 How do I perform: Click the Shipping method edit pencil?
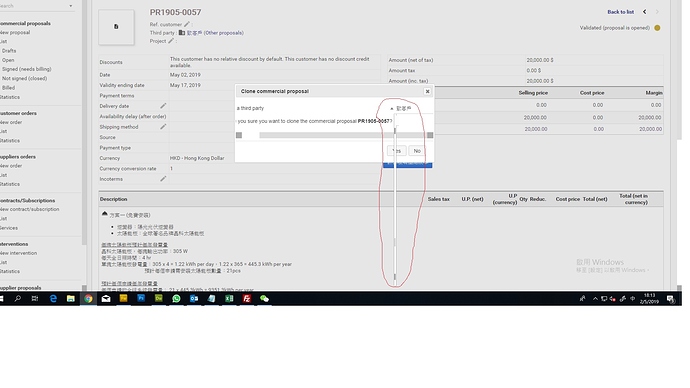click(x=163, y=127)
